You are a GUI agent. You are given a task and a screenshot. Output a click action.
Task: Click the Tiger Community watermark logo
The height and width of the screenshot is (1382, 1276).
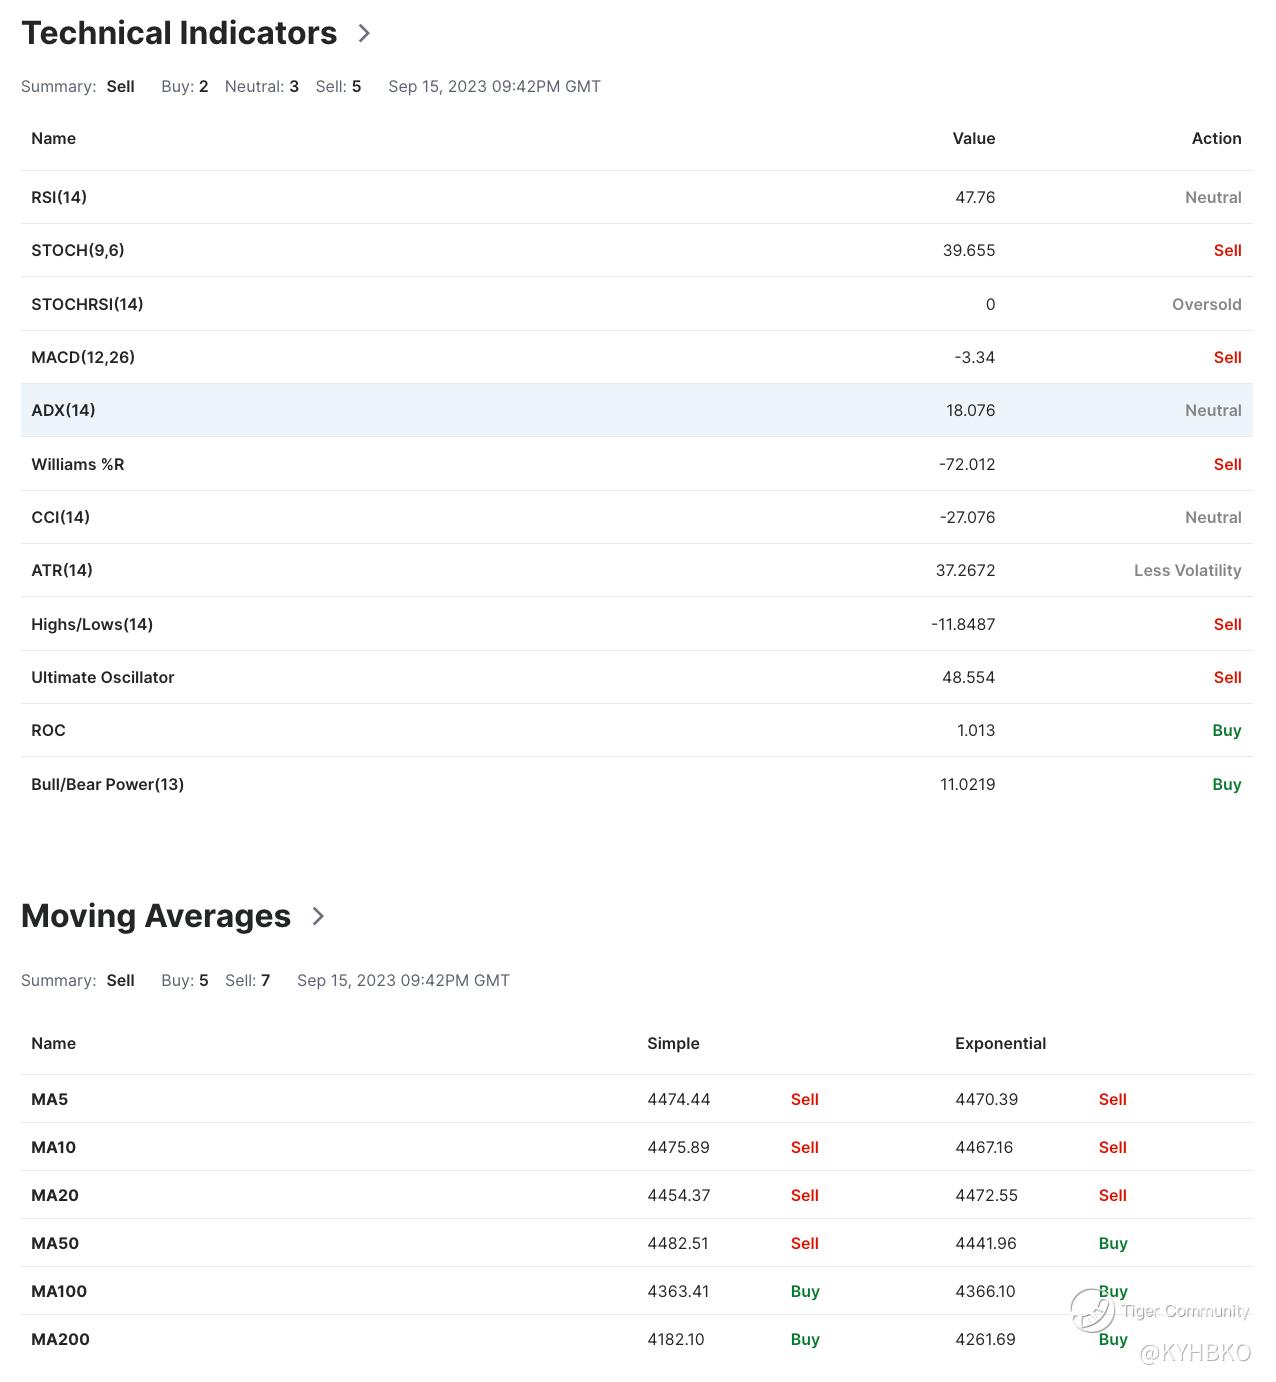(x=1091, y=1310)
